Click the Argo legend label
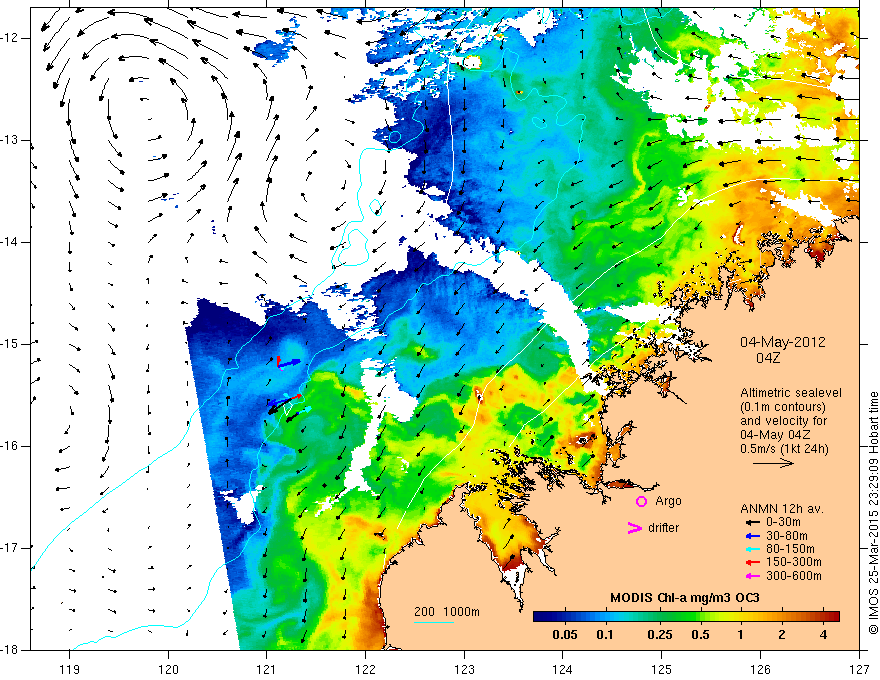 pos(668,501)
